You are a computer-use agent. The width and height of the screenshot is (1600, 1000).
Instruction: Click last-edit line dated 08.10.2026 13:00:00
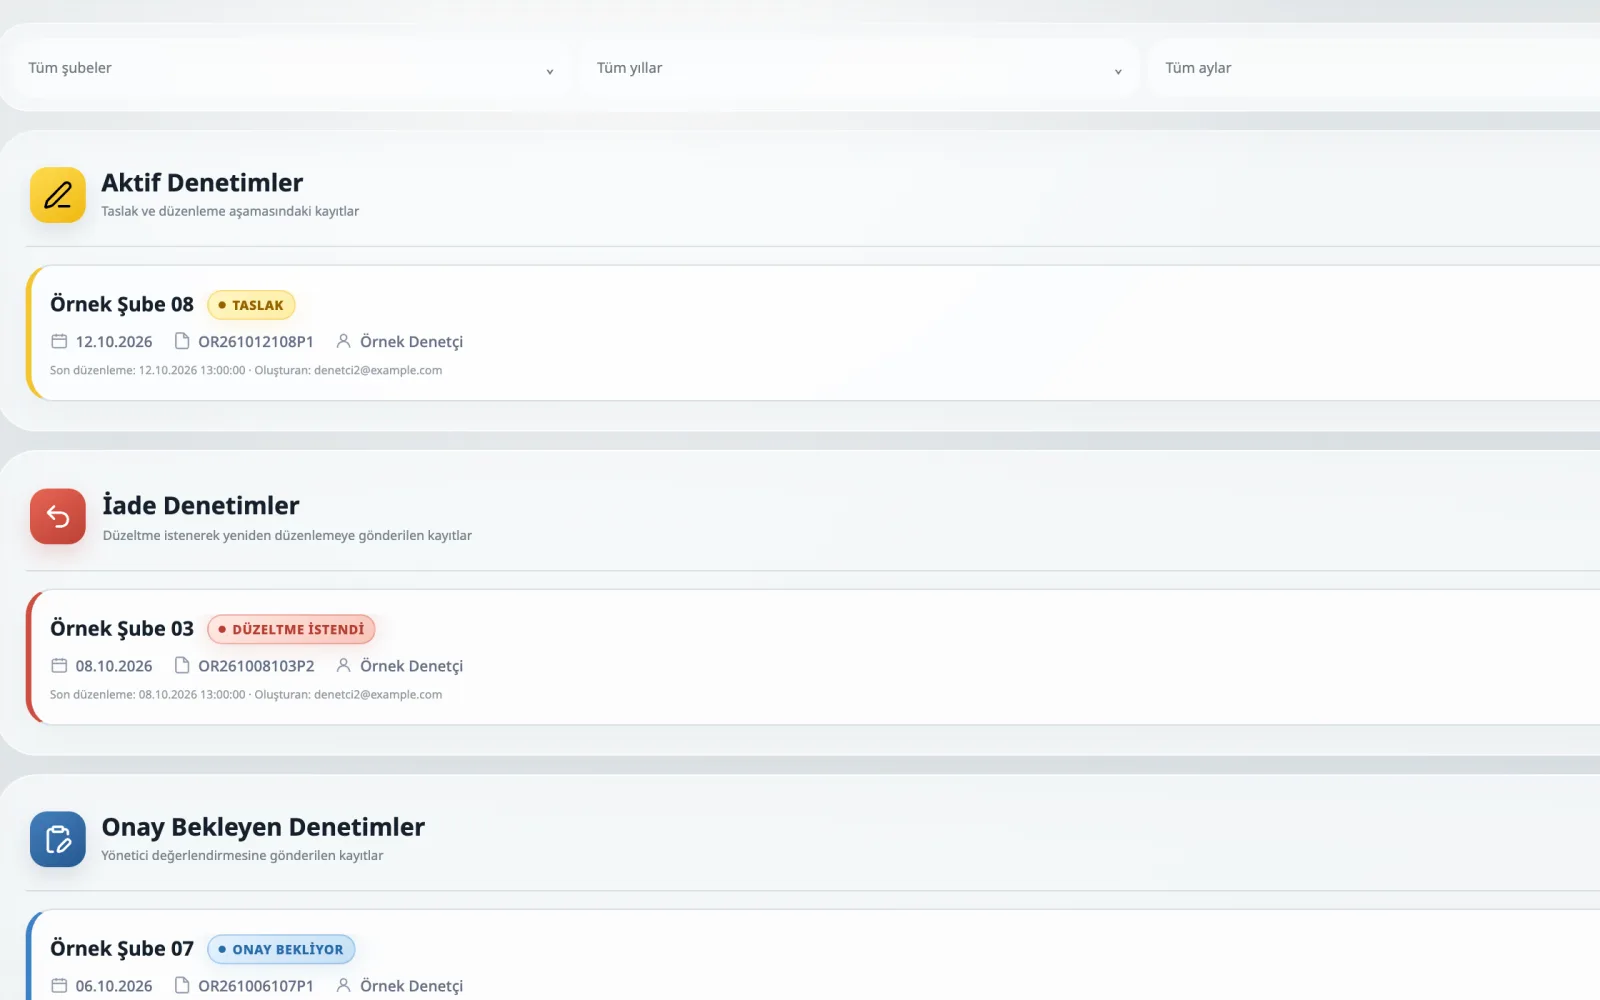[x=246, y=694]
